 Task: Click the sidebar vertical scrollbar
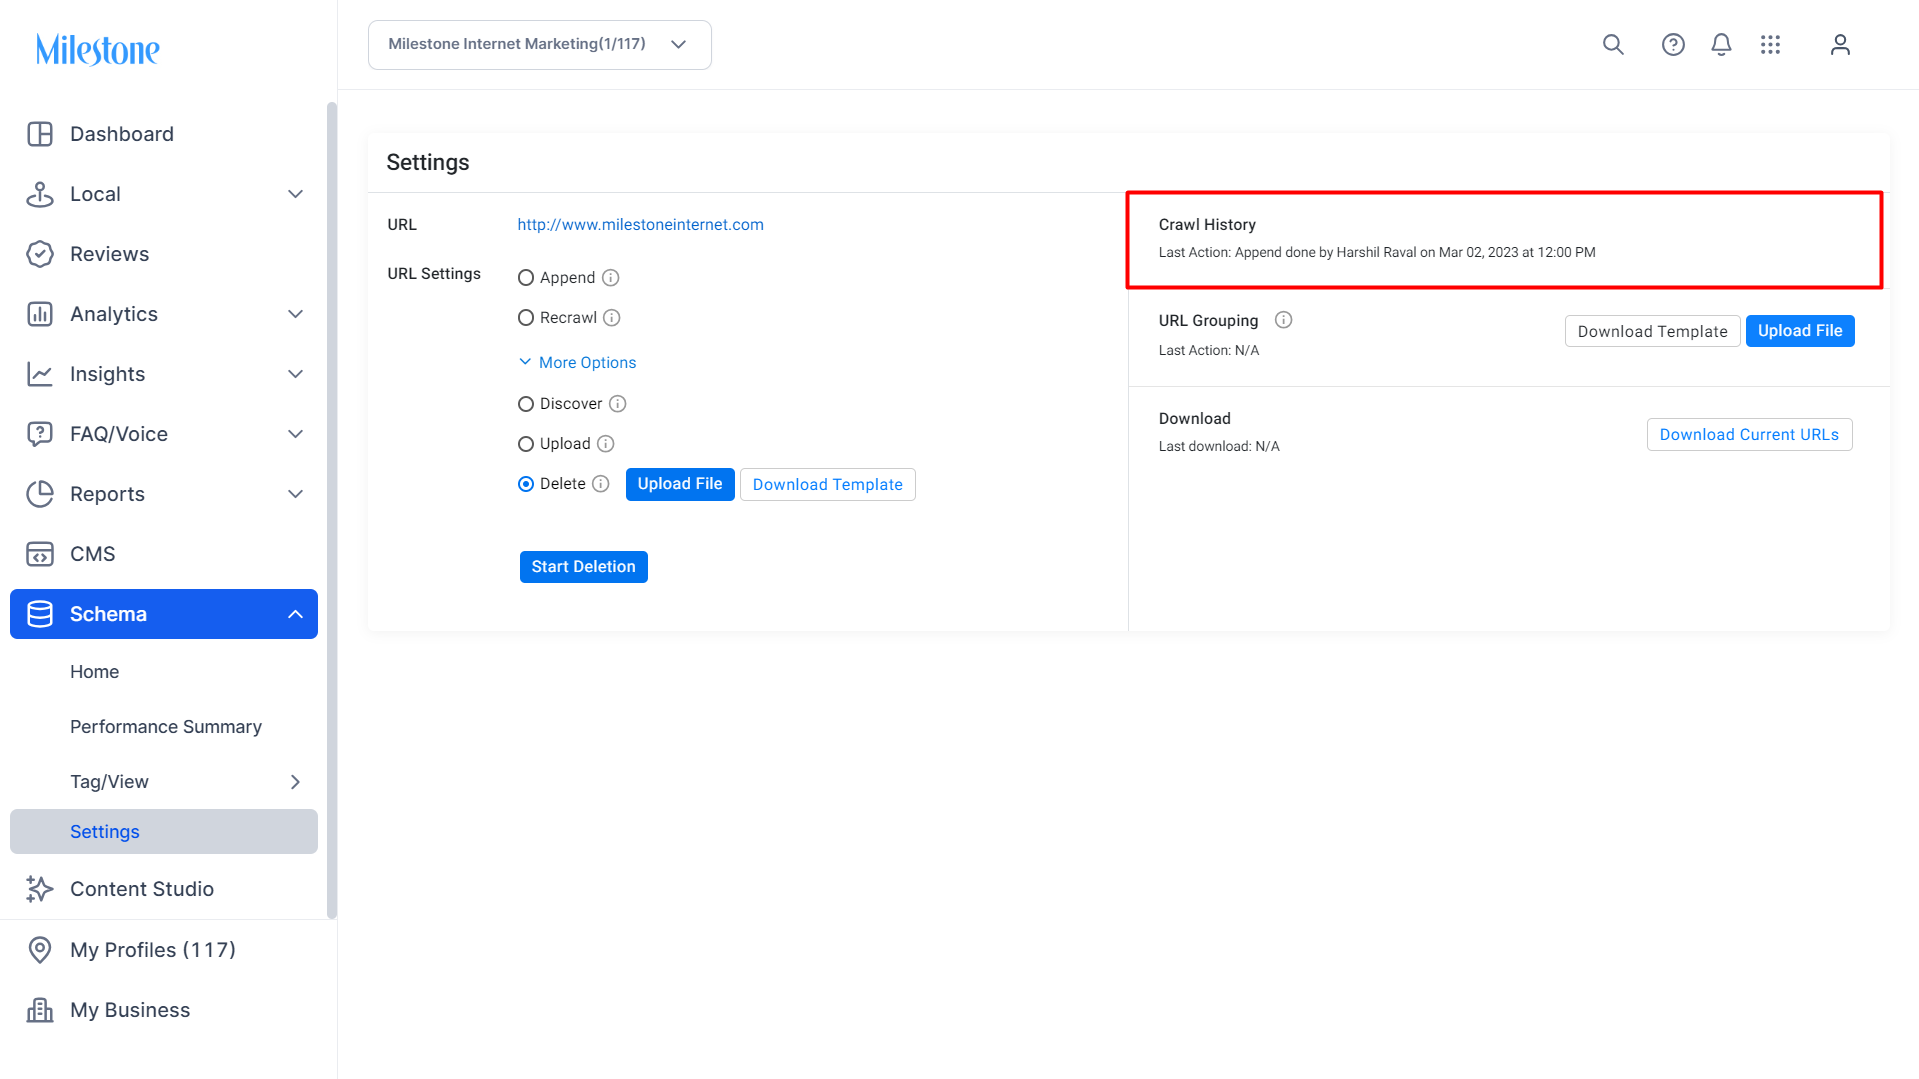(x=332, y=510)
